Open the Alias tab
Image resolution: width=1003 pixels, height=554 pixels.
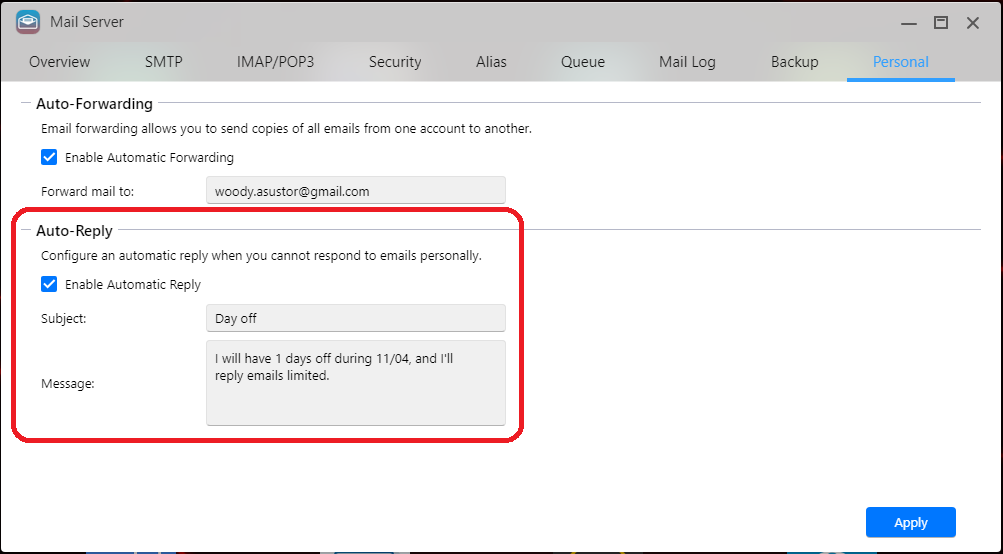point(491,62)
